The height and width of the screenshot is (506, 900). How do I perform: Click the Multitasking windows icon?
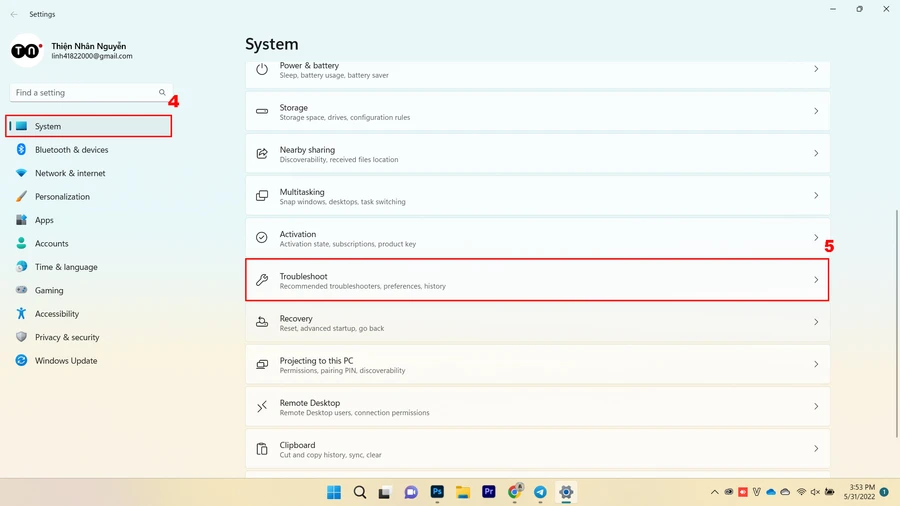click(262, 196)
